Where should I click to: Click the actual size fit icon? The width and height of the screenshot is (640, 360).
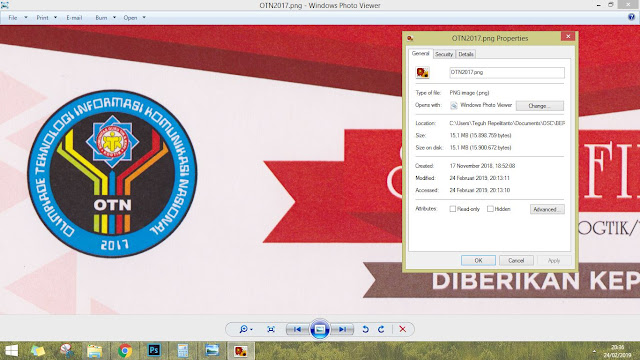(271, 329)
